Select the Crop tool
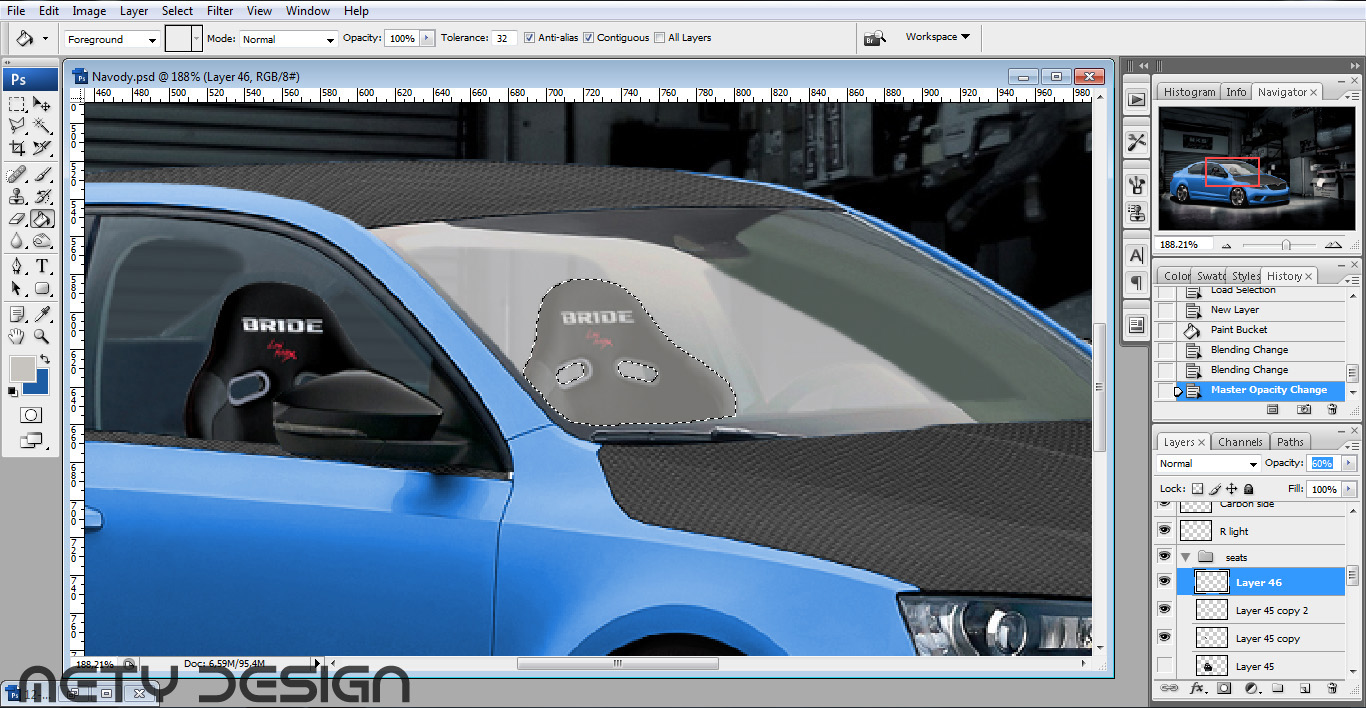The height and width of the screenshot is (708, 1366). coord(17,148)
